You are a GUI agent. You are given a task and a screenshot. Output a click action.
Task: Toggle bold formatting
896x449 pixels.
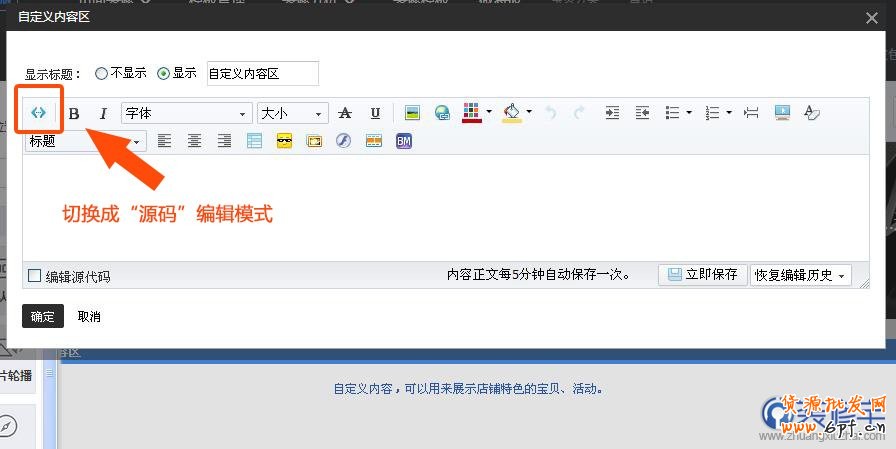[x=74, y=113]
